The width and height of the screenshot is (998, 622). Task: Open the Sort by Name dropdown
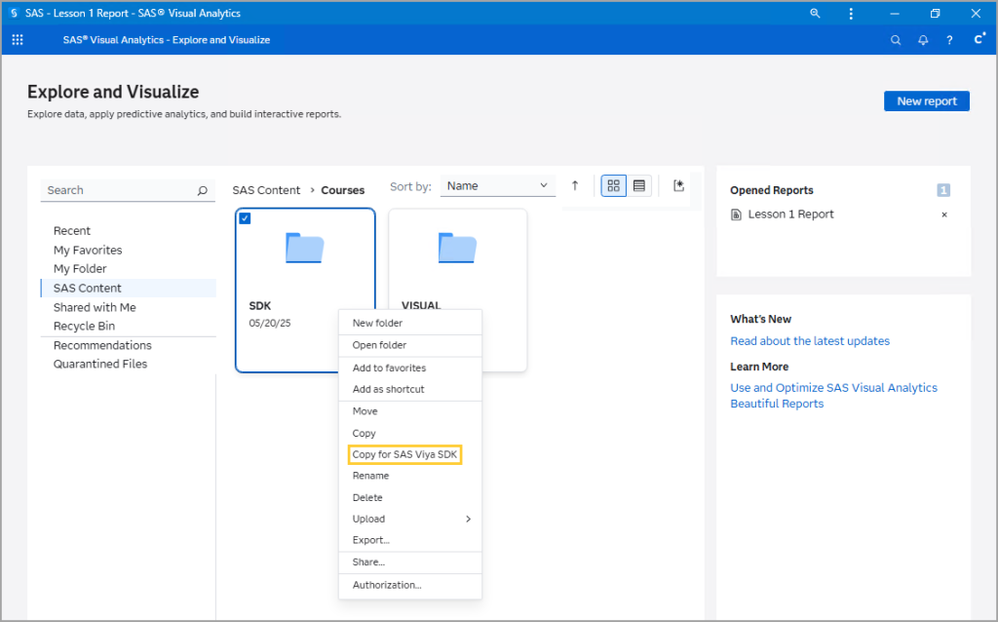pyautogui.click(x=498, y=186)
